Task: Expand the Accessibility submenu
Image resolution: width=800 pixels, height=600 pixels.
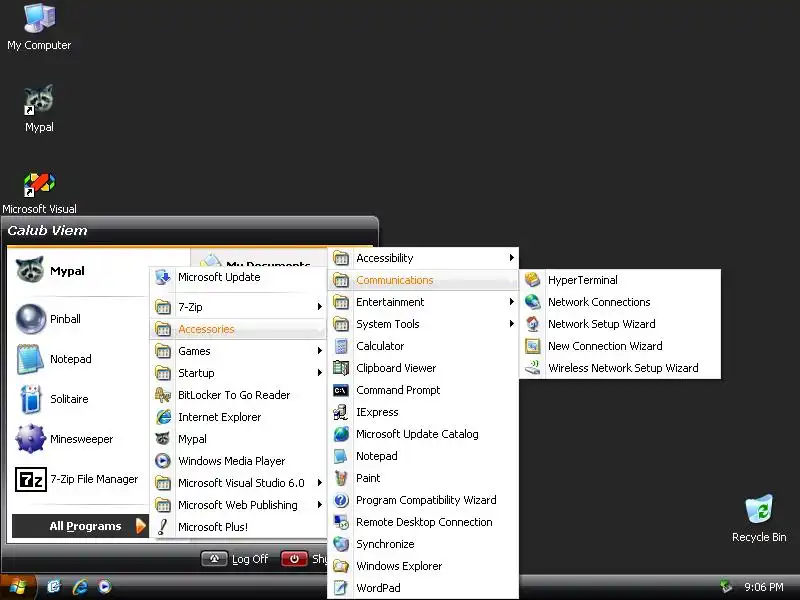Action: pyautogui.click(x=423, y=258)
